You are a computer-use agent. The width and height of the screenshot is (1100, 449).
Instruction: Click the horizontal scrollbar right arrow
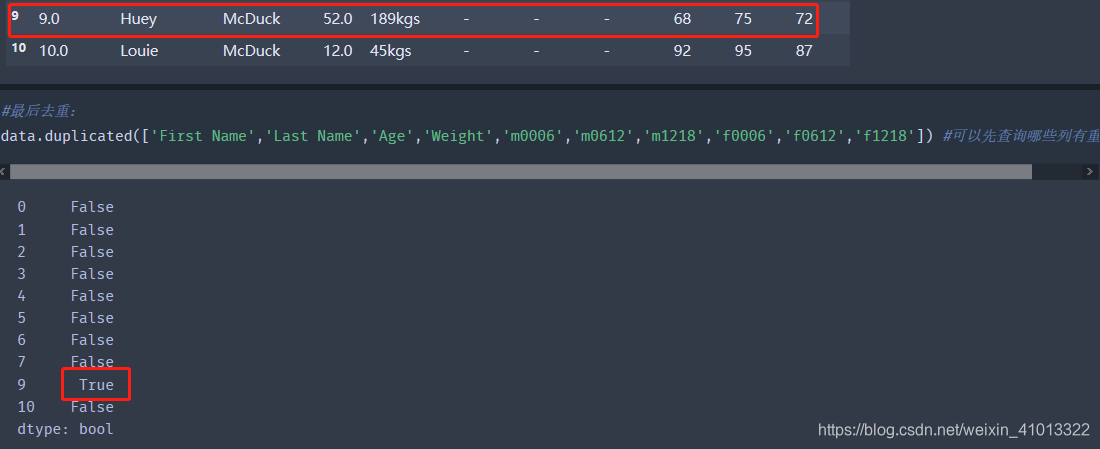[1089, 172]
